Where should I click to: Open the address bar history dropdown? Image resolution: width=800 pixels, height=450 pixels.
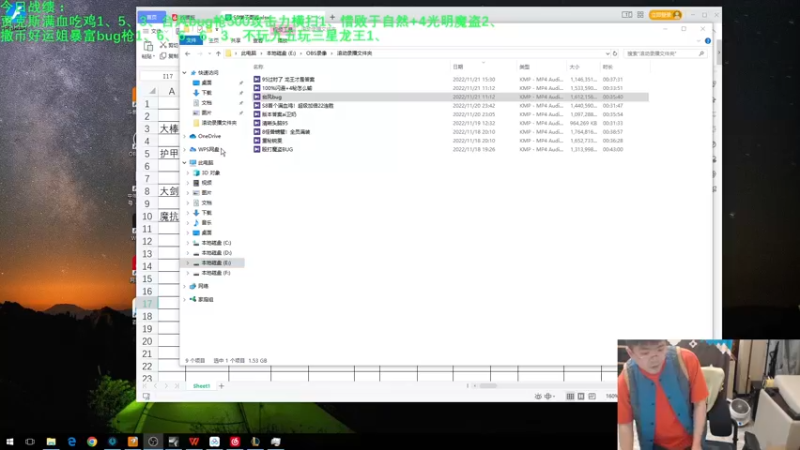tap(607, 54)
